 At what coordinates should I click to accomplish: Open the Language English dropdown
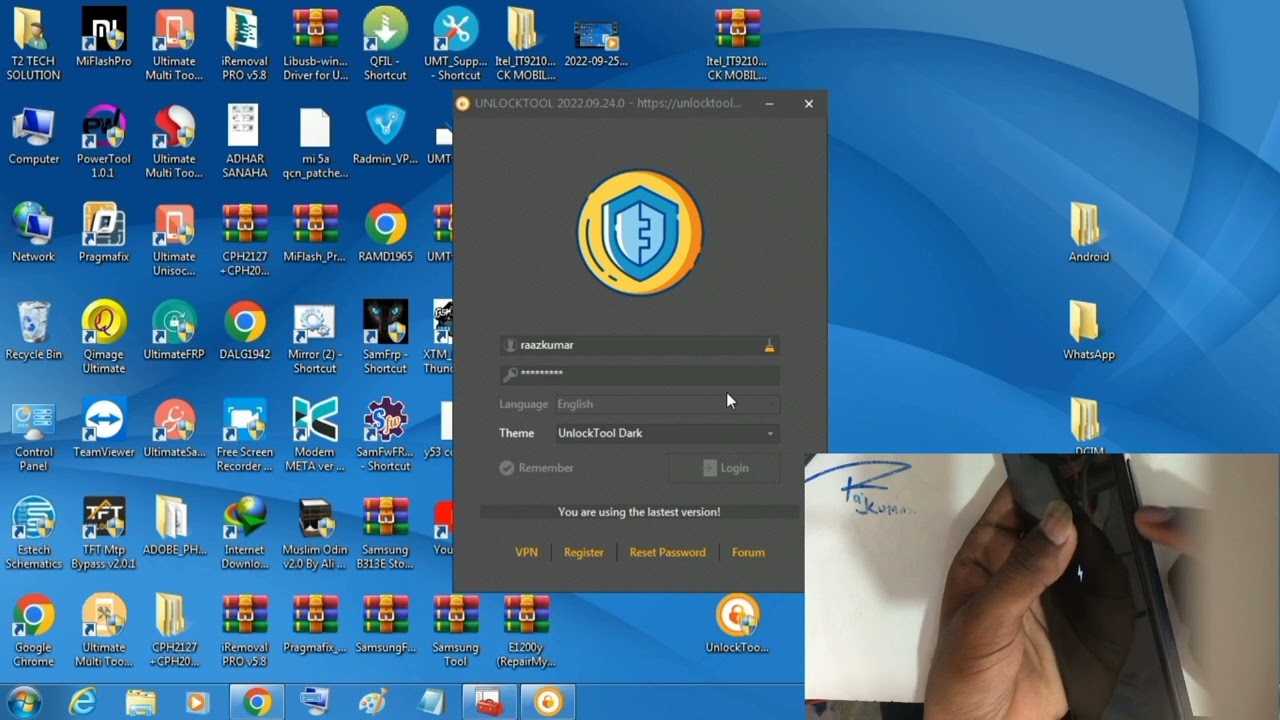tap(666, 404)
